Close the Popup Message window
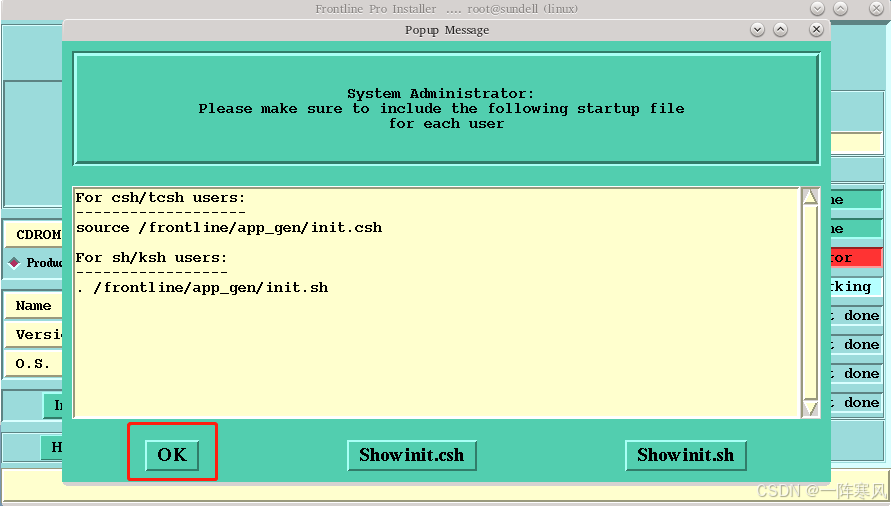891x506 pixels. point(816,30)
